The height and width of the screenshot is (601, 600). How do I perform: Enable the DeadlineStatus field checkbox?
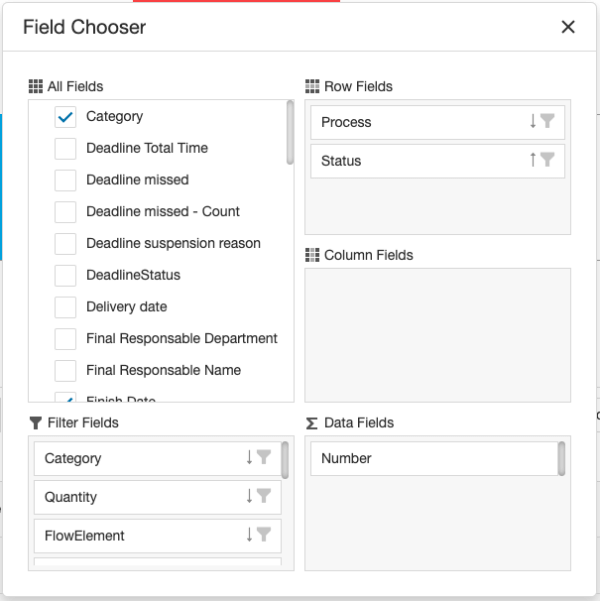point(65,275)
